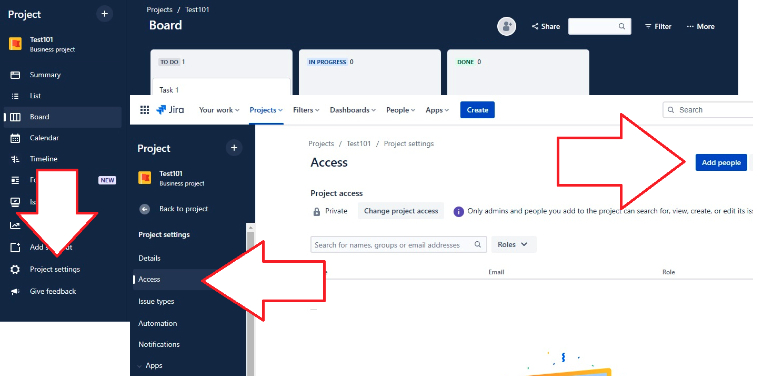Open the Your work dropdown

219,110
